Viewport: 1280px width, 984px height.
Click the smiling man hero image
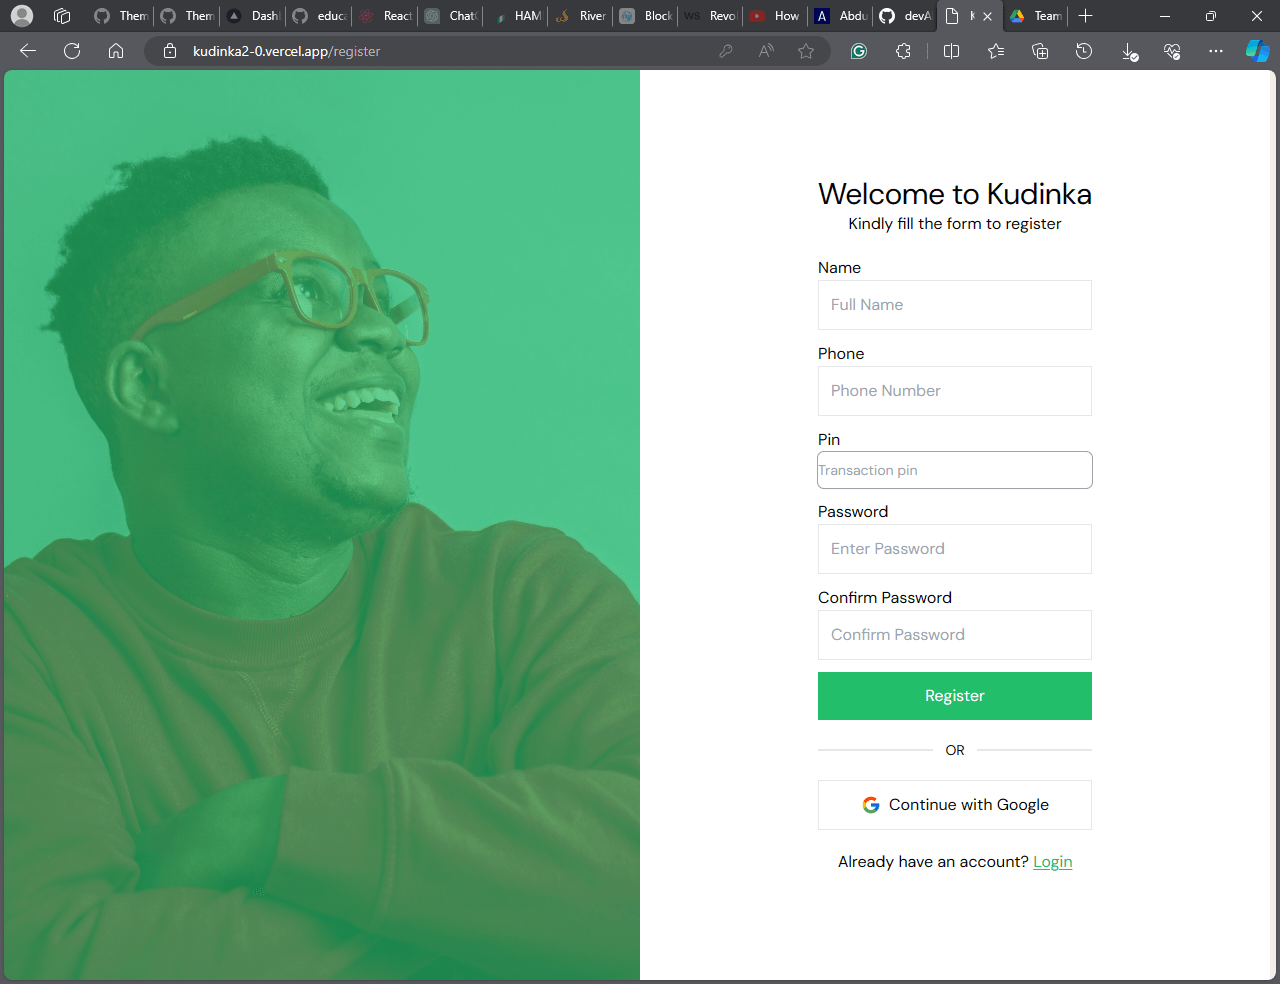[x=322, y=525]
